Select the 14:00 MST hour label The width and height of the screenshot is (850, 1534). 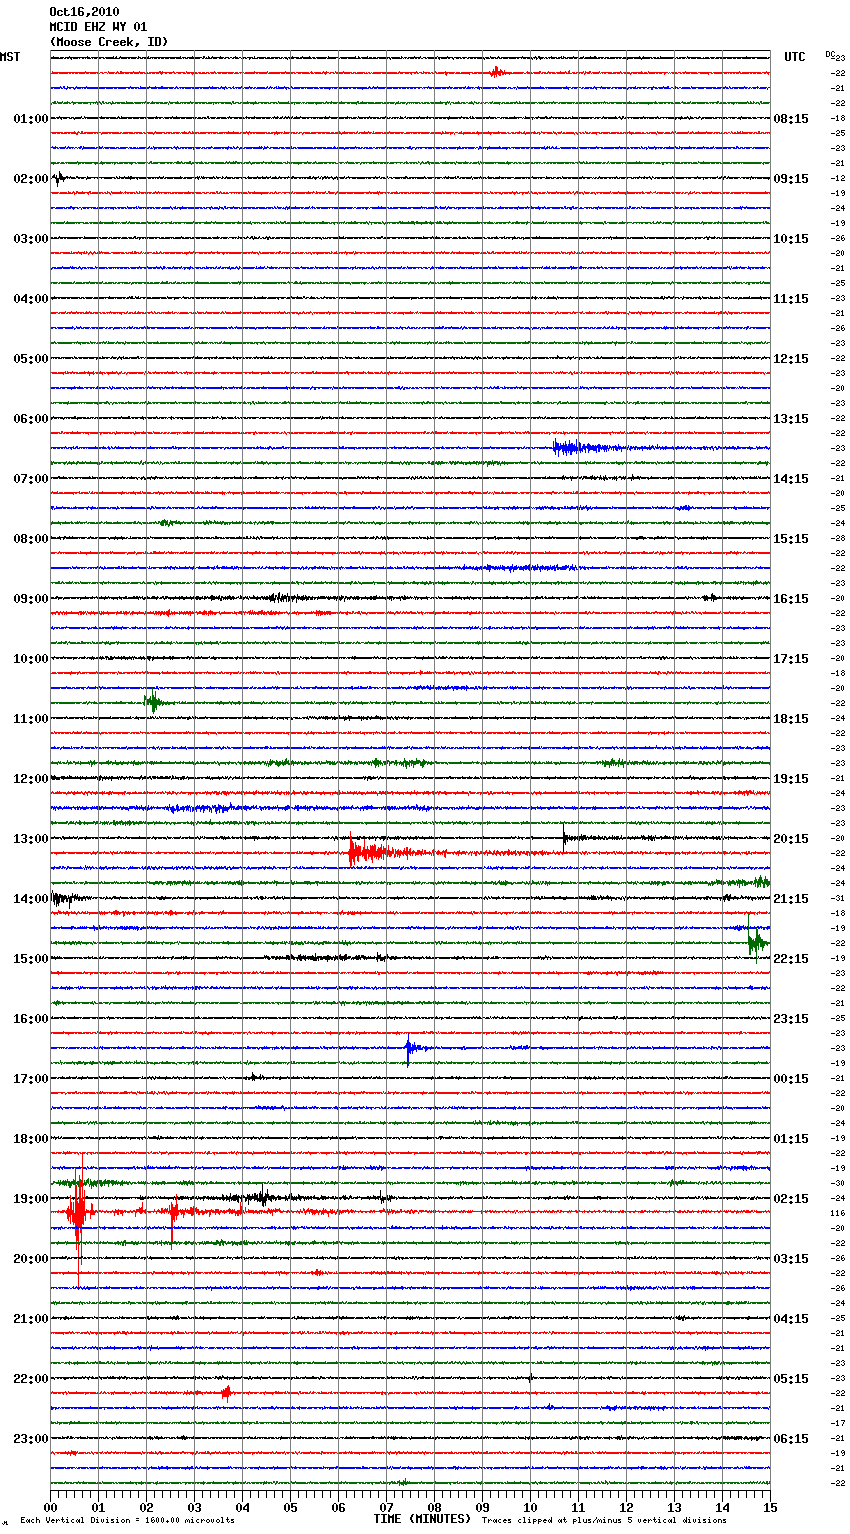click(31, 899)
